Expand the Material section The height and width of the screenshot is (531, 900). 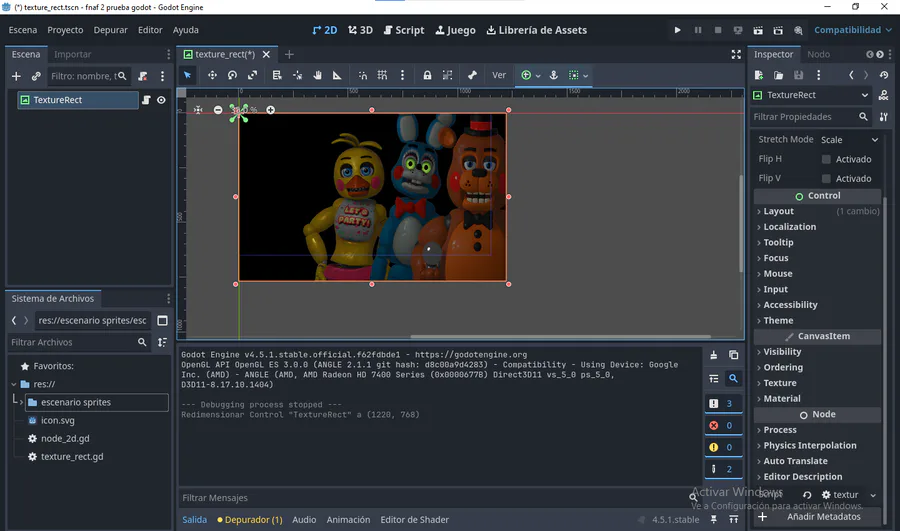click(817, 398)
